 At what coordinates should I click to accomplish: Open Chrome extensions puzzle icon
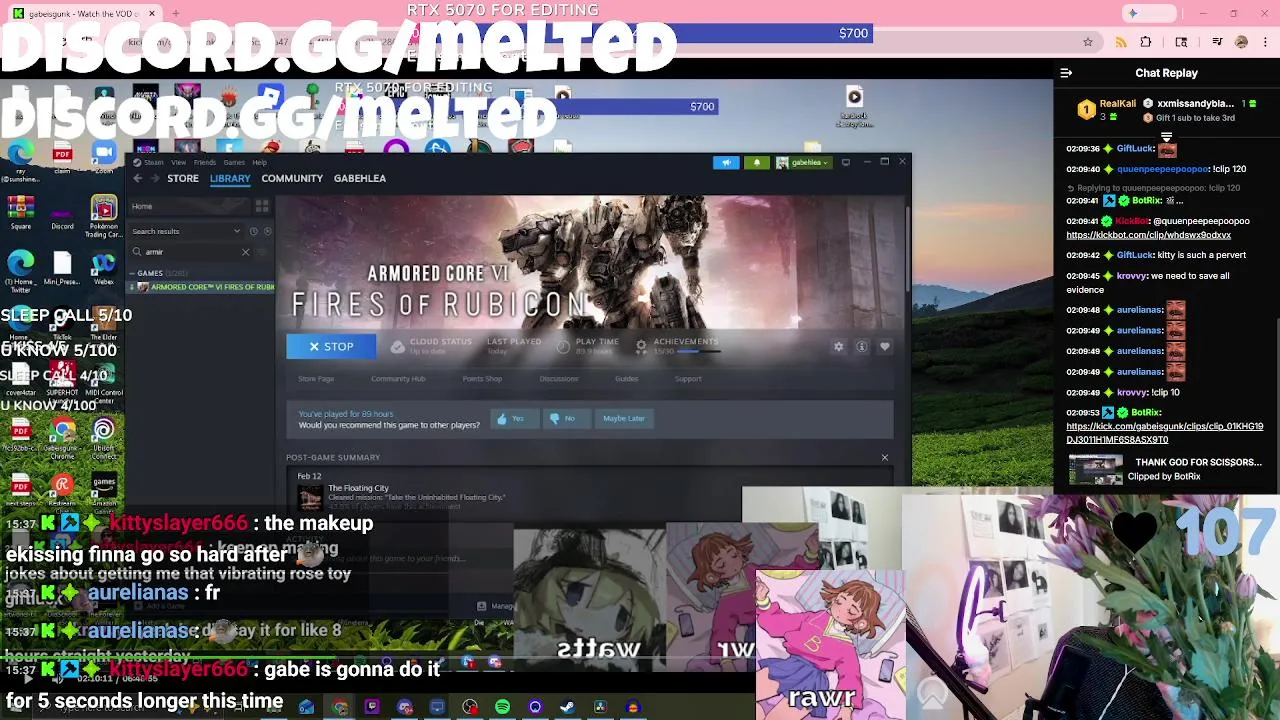pyautogui.click(x=1146, y=42)
